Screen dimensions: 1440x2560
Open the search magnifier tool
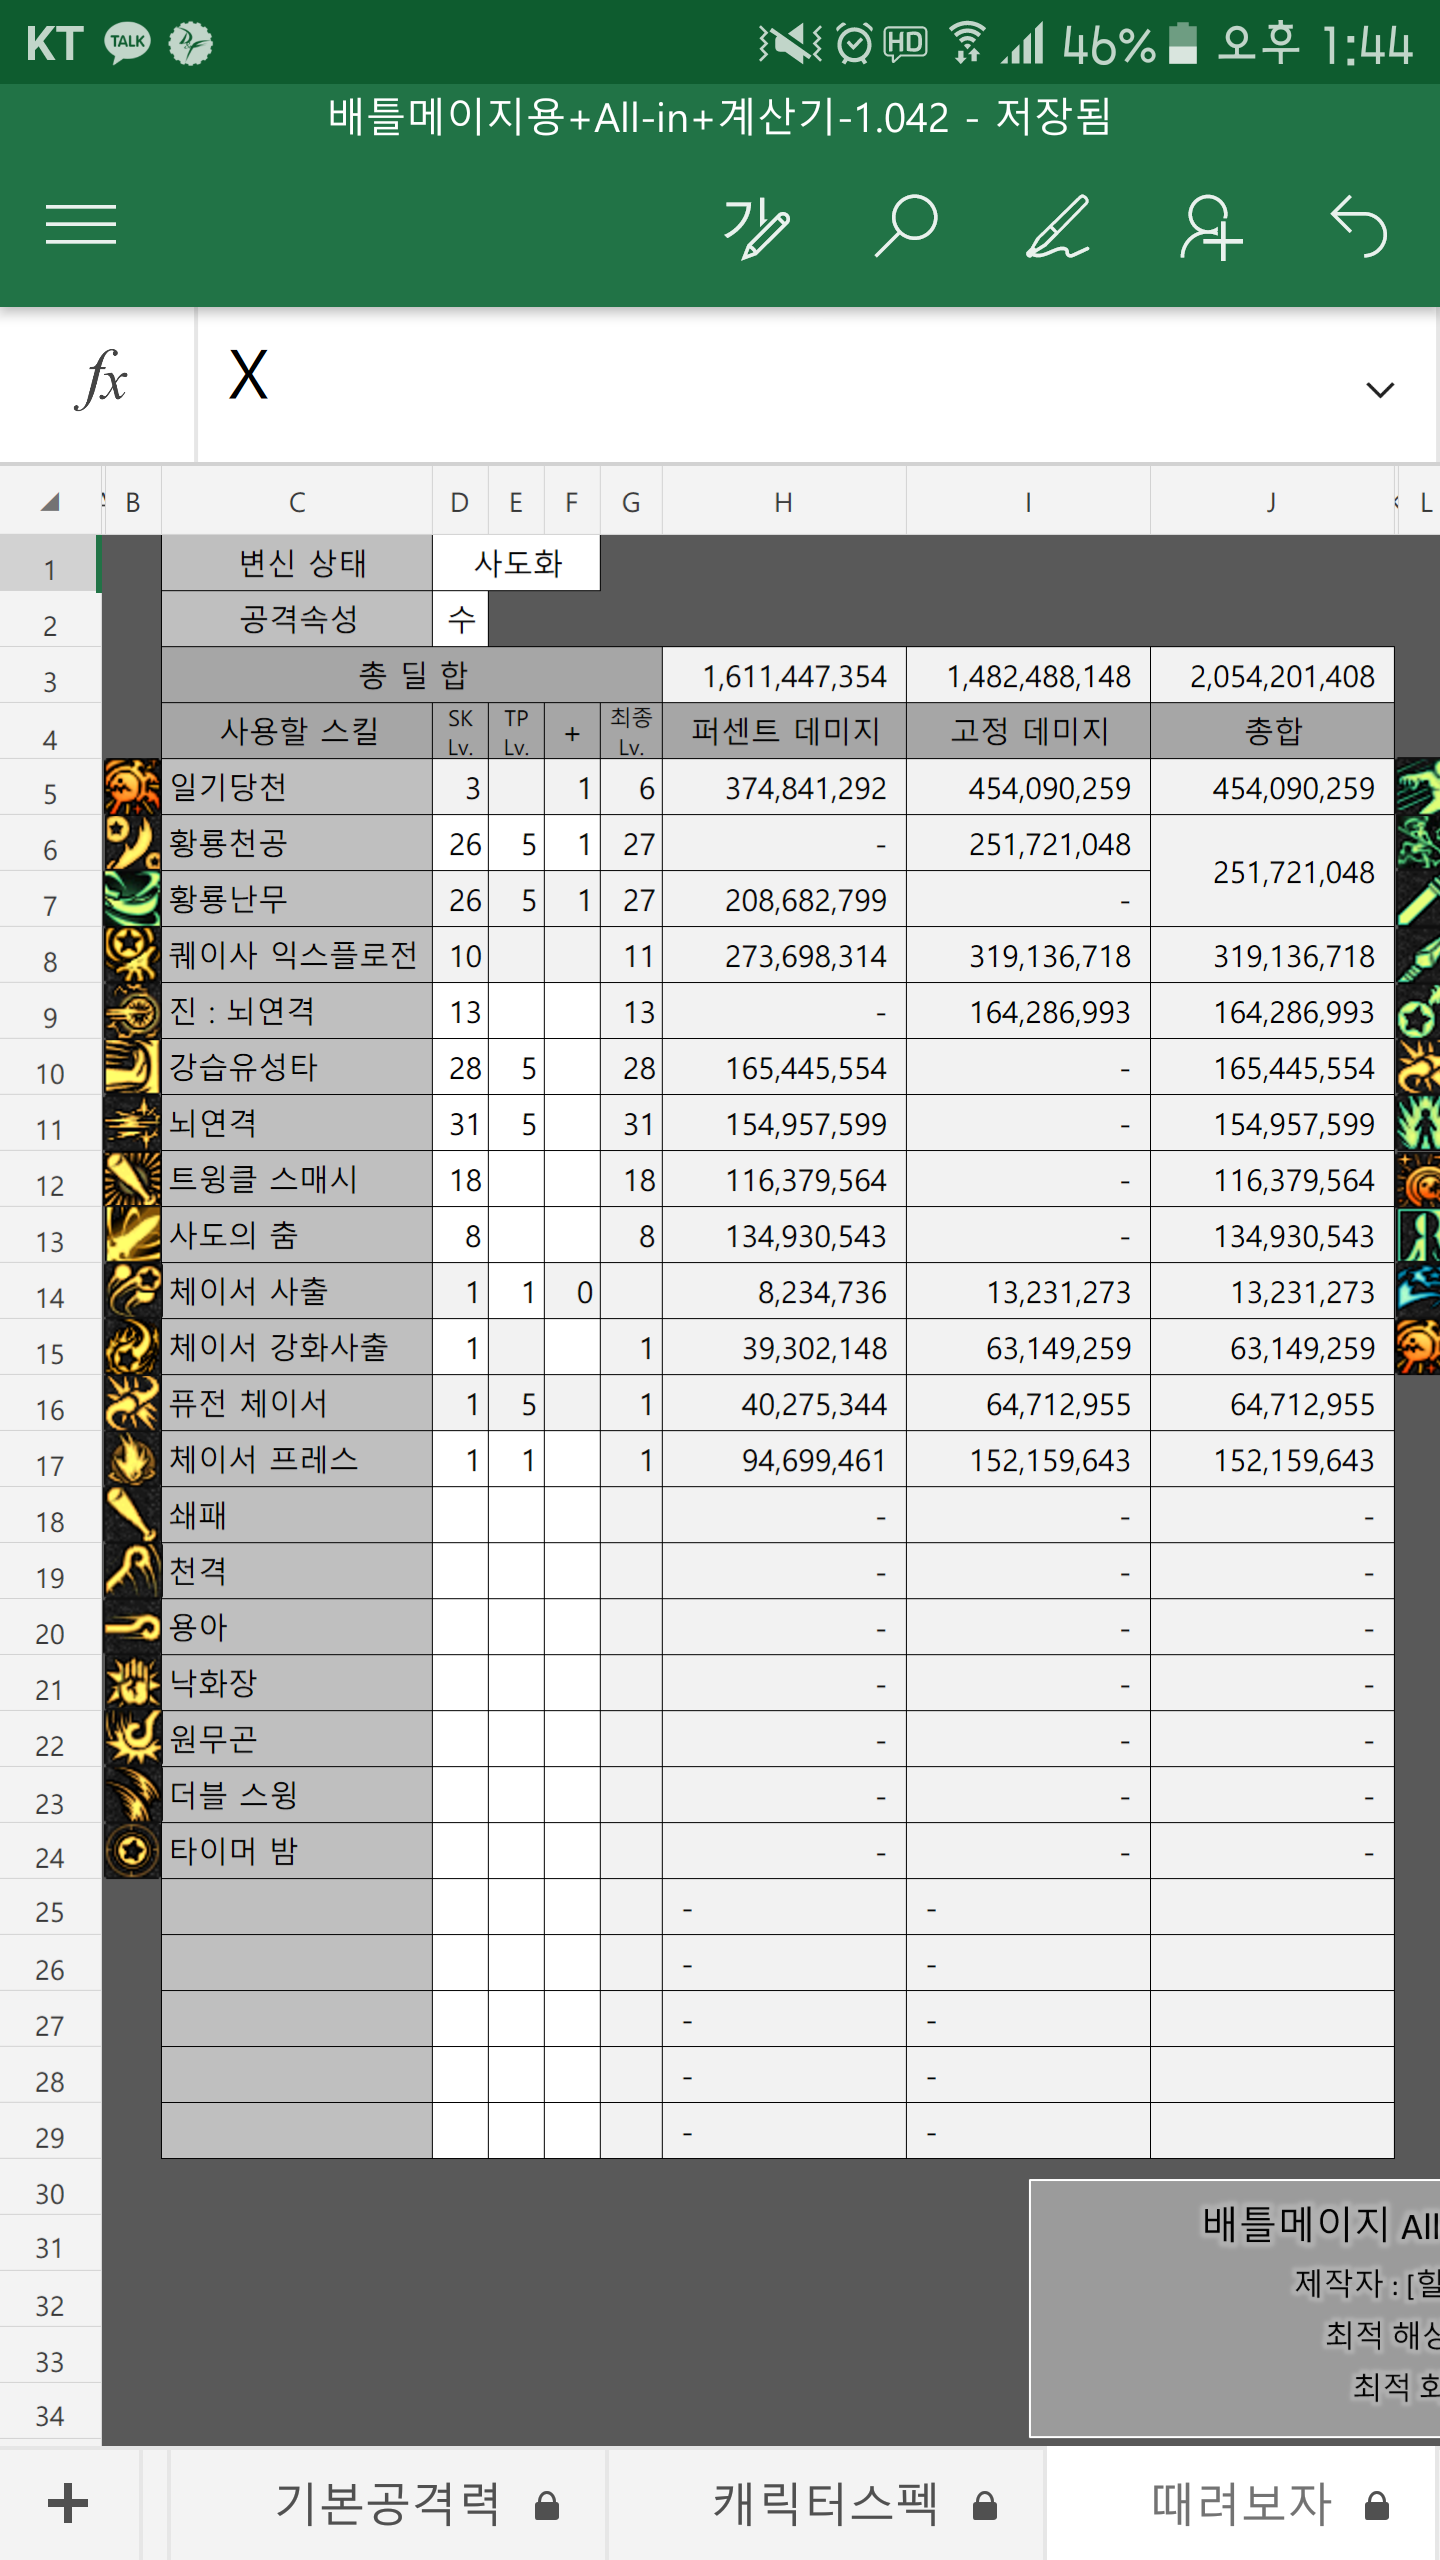pyautogui.click(x=906, y=226)
